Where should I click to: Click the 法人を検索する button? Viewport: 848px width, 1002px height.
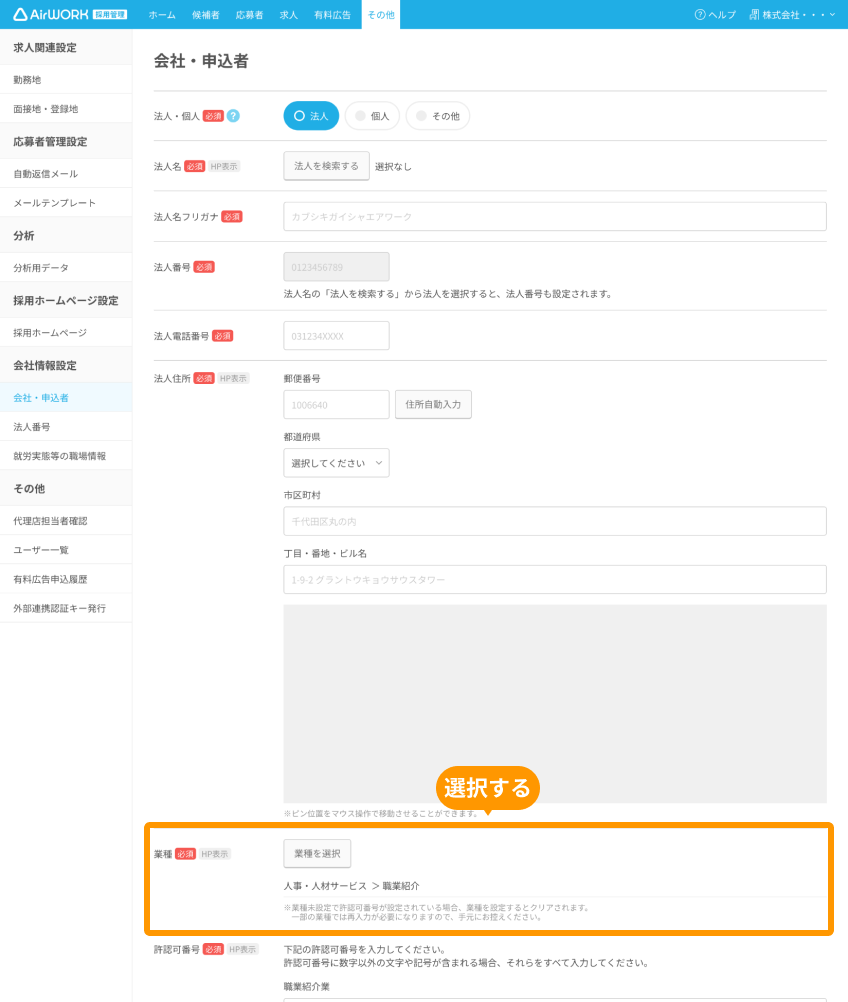[327, 166]
